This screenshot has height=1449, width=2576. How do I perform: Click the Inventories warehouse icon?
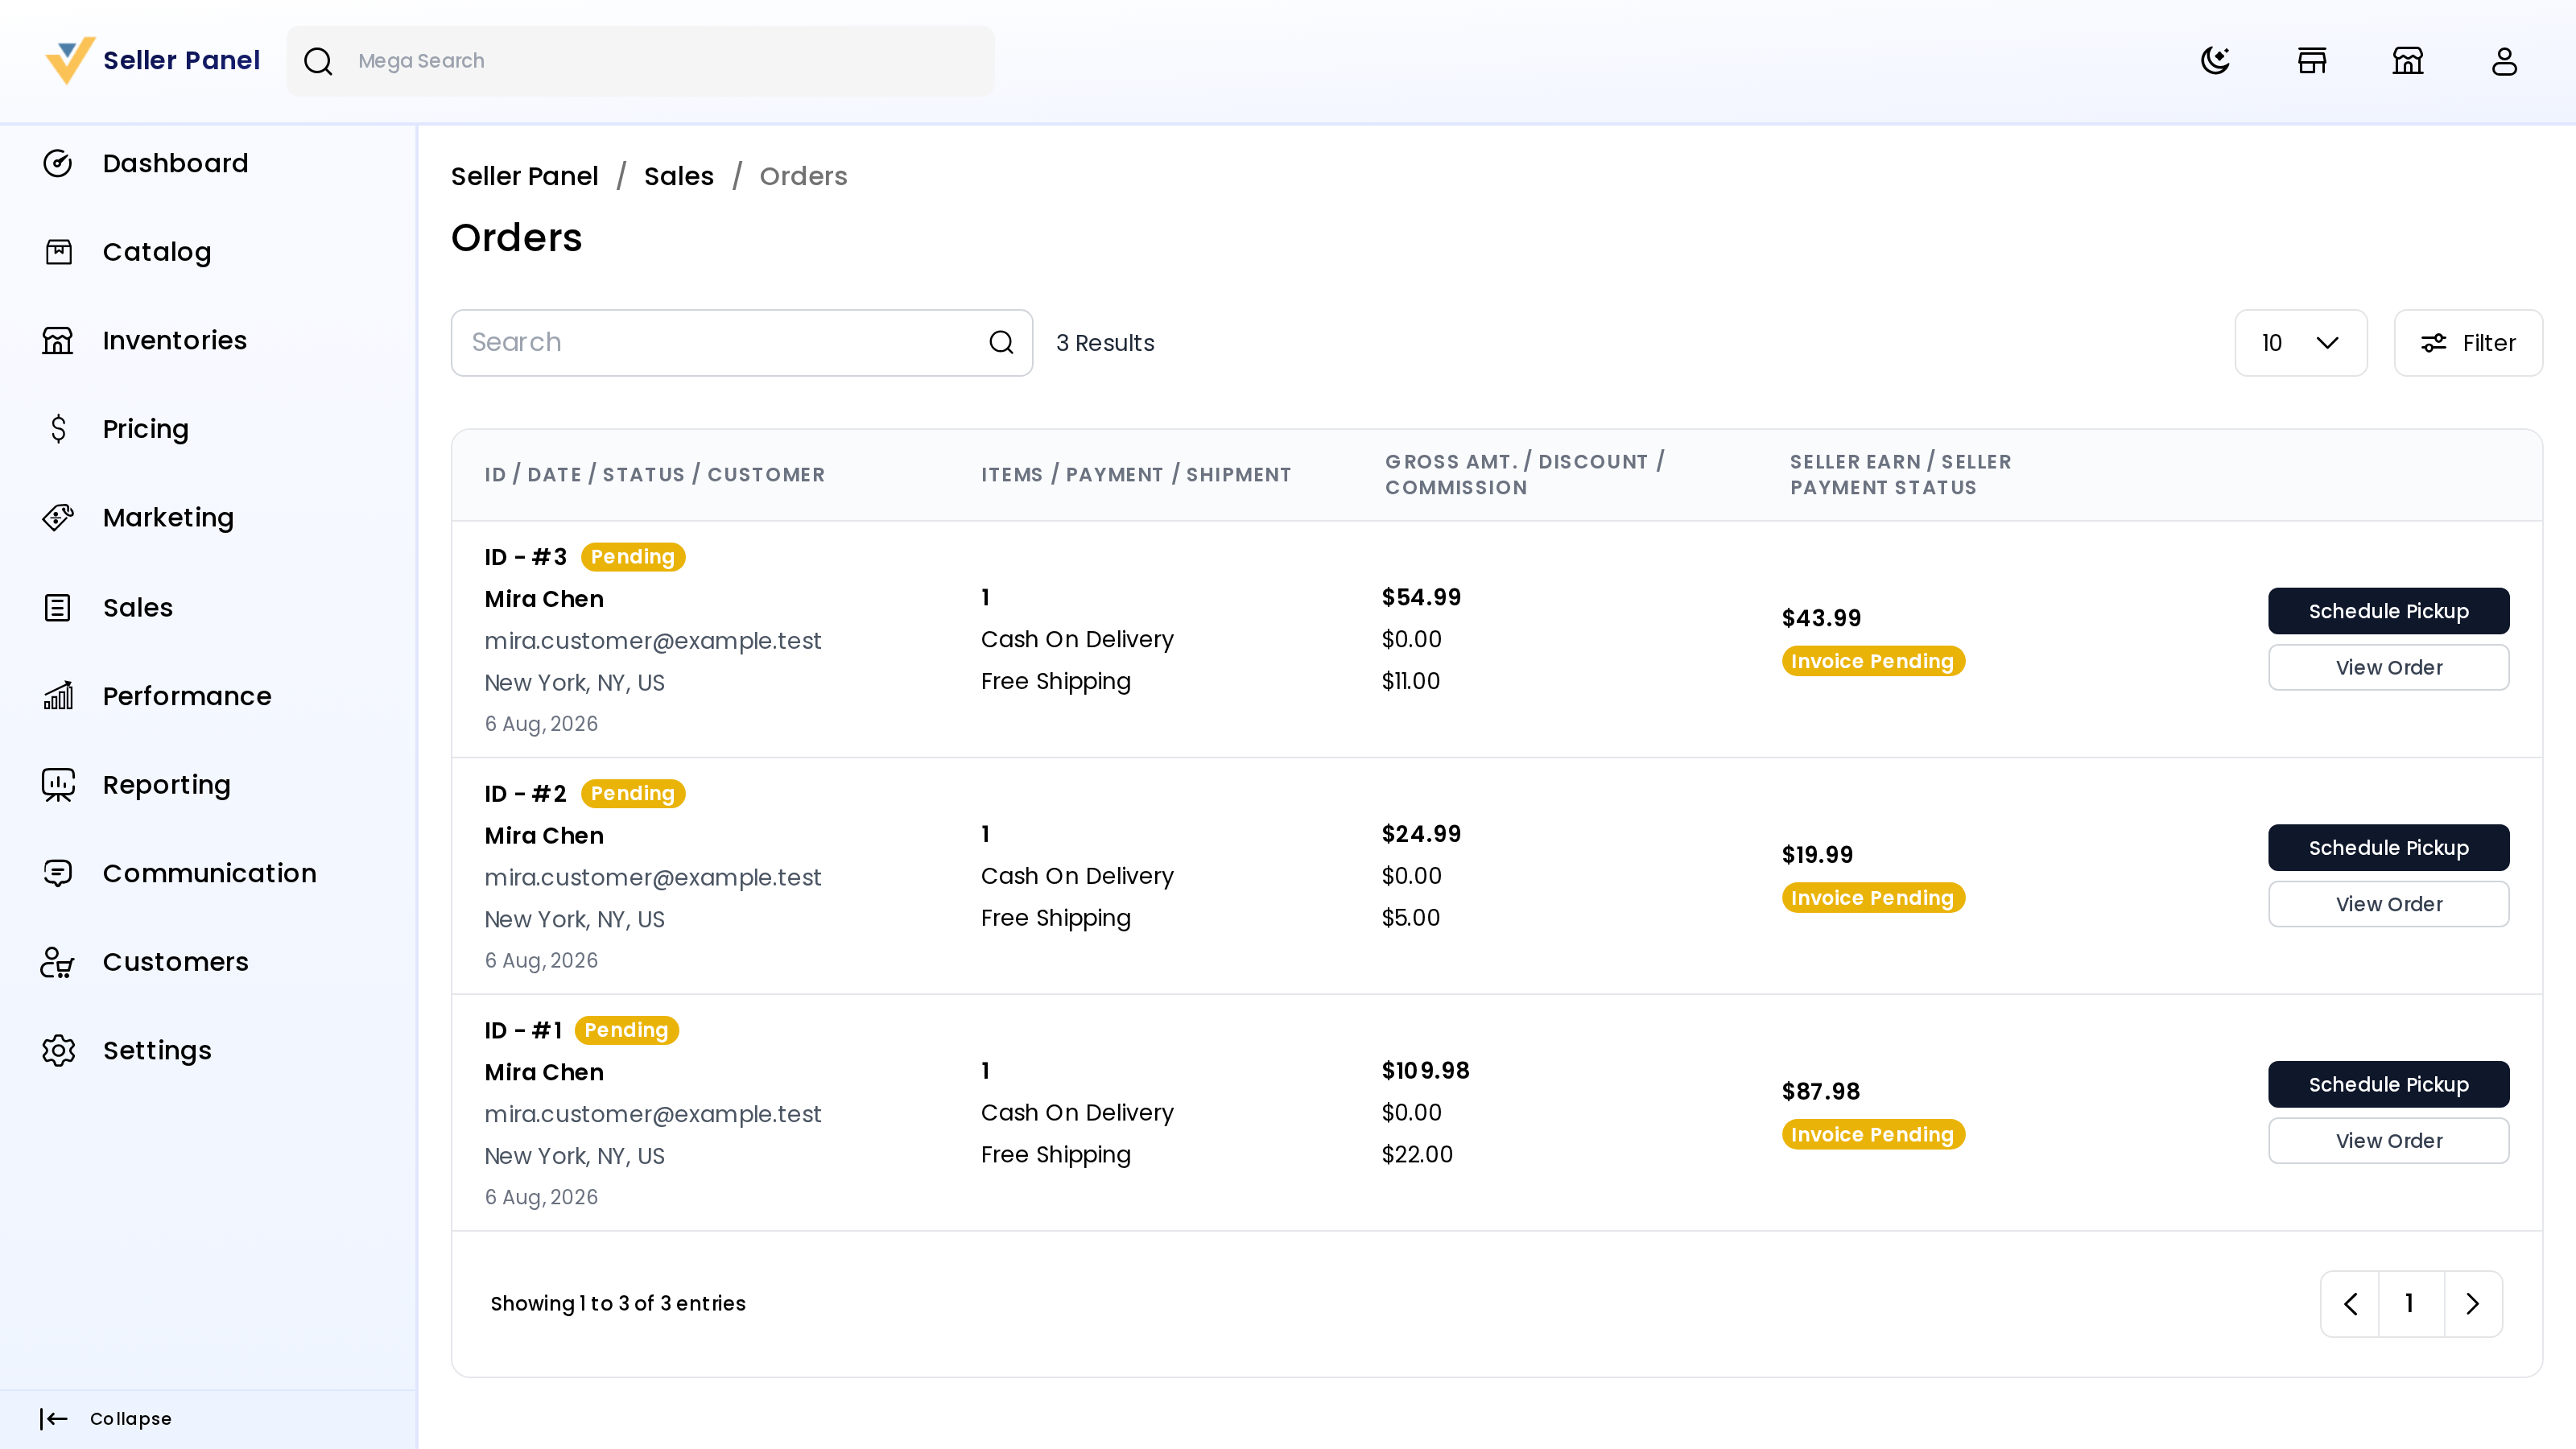coord(58,340)
